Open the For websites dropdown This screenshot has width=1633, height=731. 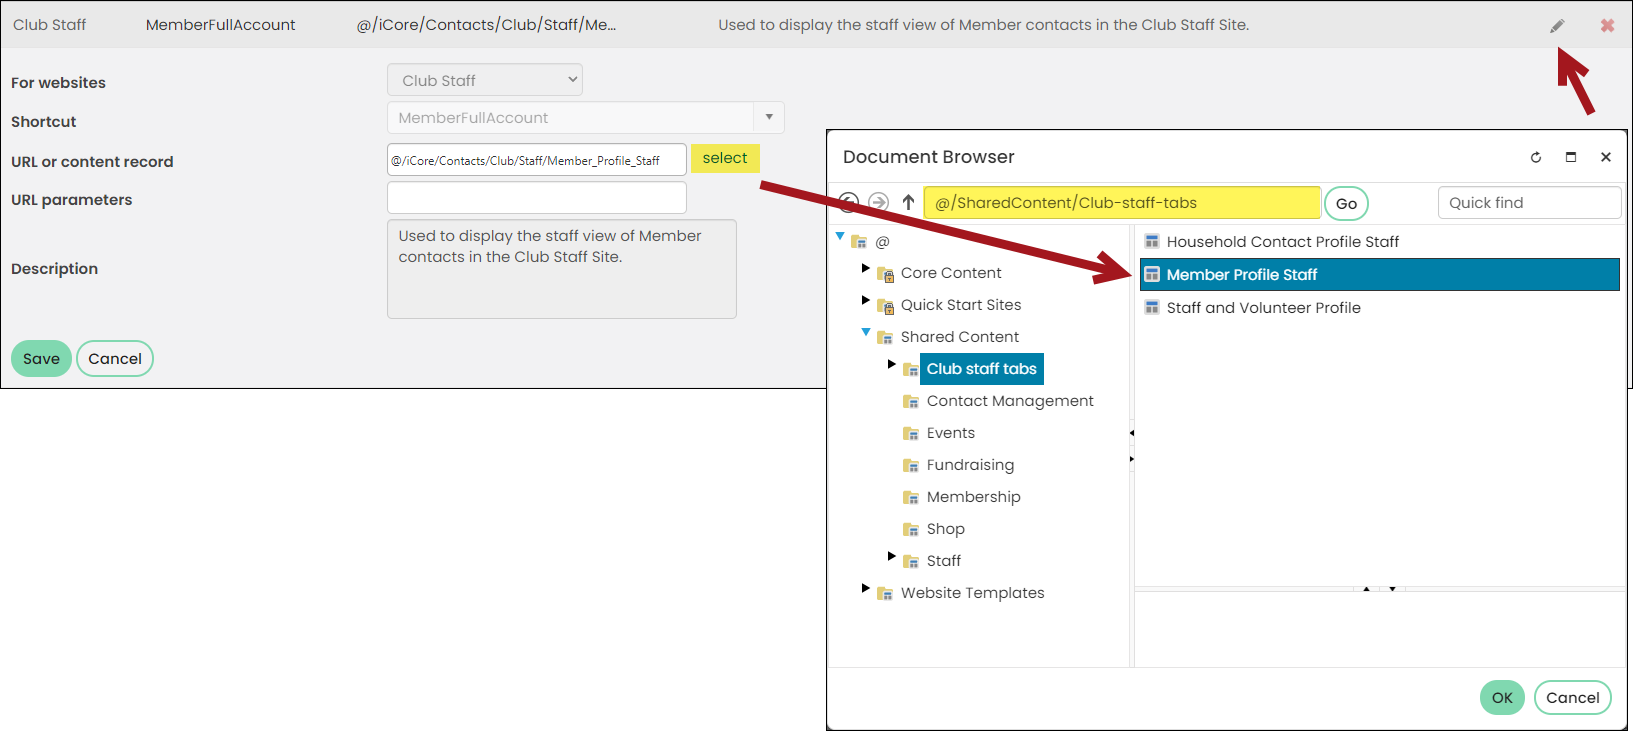(485, 80)
